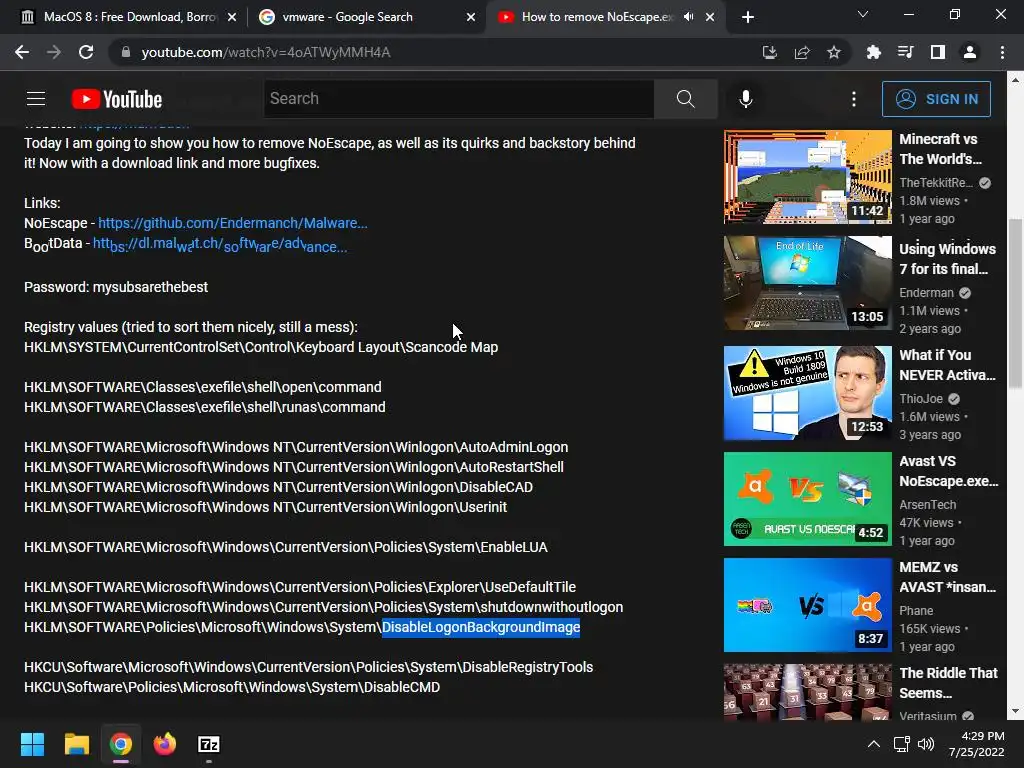Click the DisableRegistryTools registry line
The height and width of the screenshot is (768, 1024).
click(308, 667)
